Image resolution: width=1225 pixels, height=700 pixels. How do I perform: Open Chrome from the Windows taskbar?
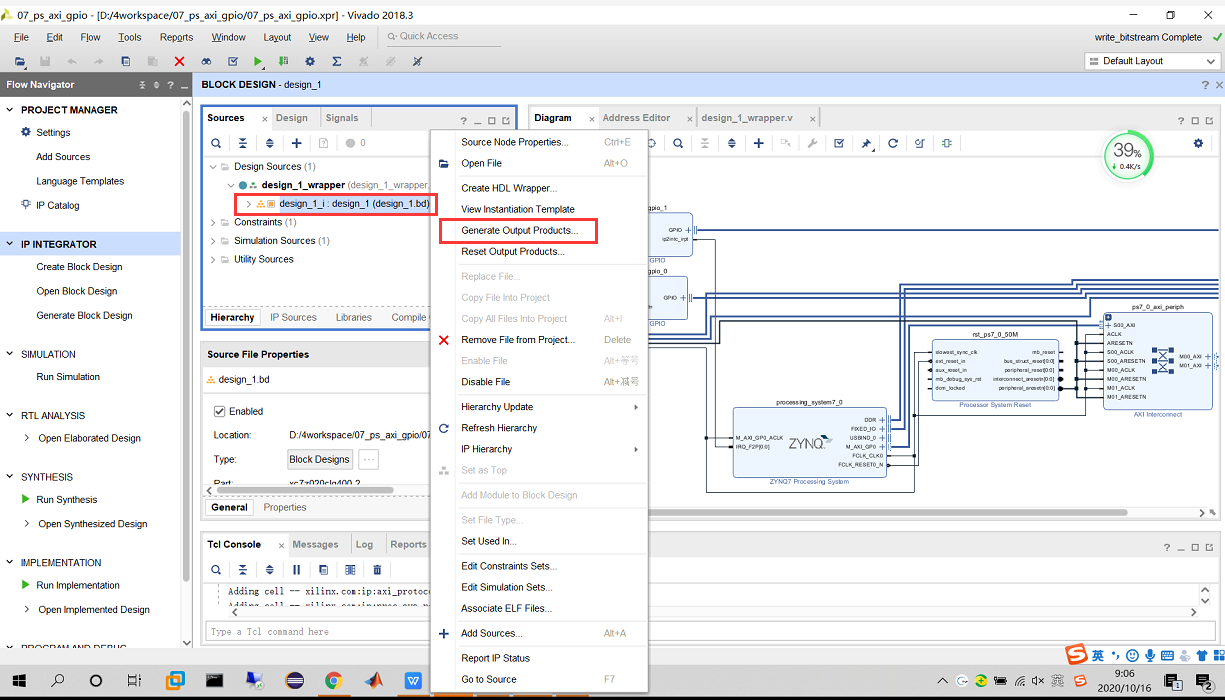click(334, 681)
